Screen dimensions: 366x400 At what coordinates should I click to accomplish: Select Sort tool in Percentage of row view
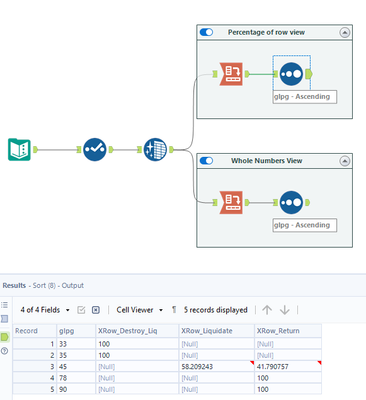tap(291, 74)
